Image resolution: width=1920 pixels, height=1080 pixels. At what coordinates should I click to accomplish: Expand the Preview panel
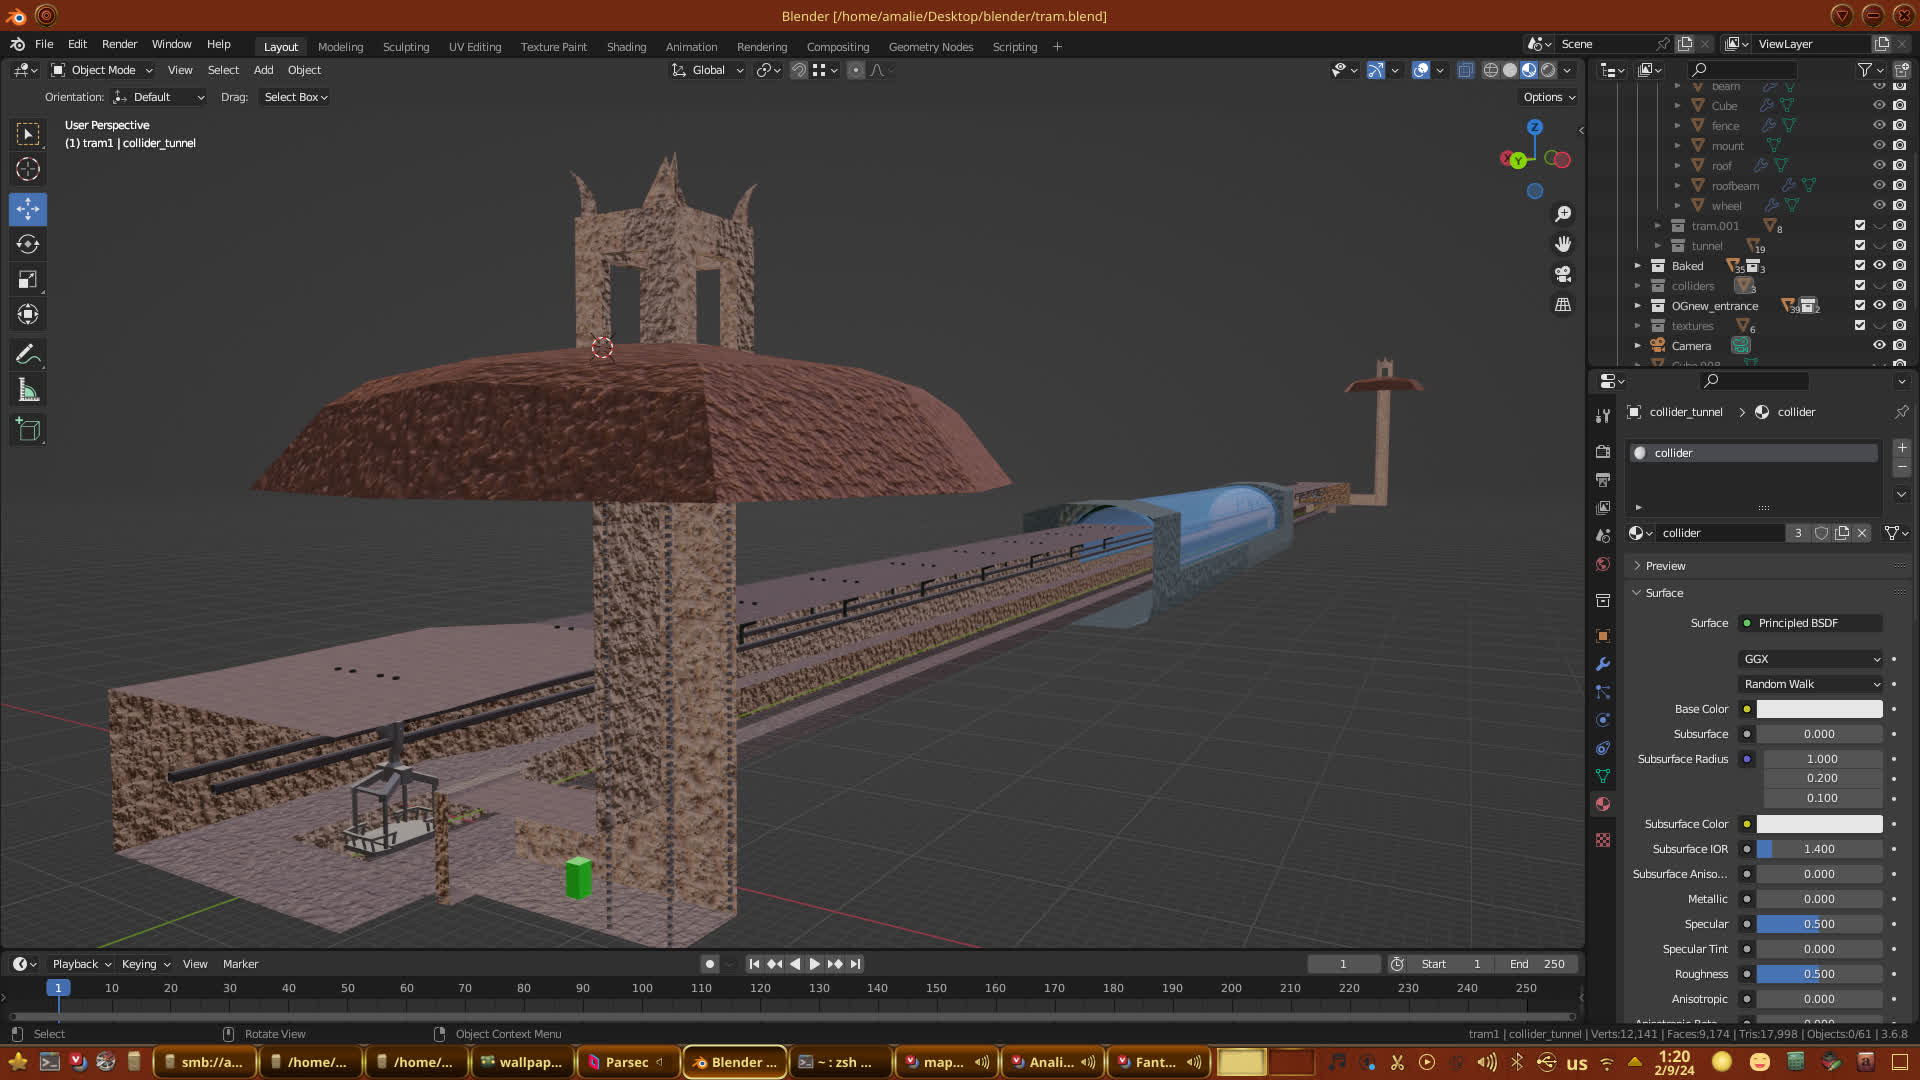1665,566
